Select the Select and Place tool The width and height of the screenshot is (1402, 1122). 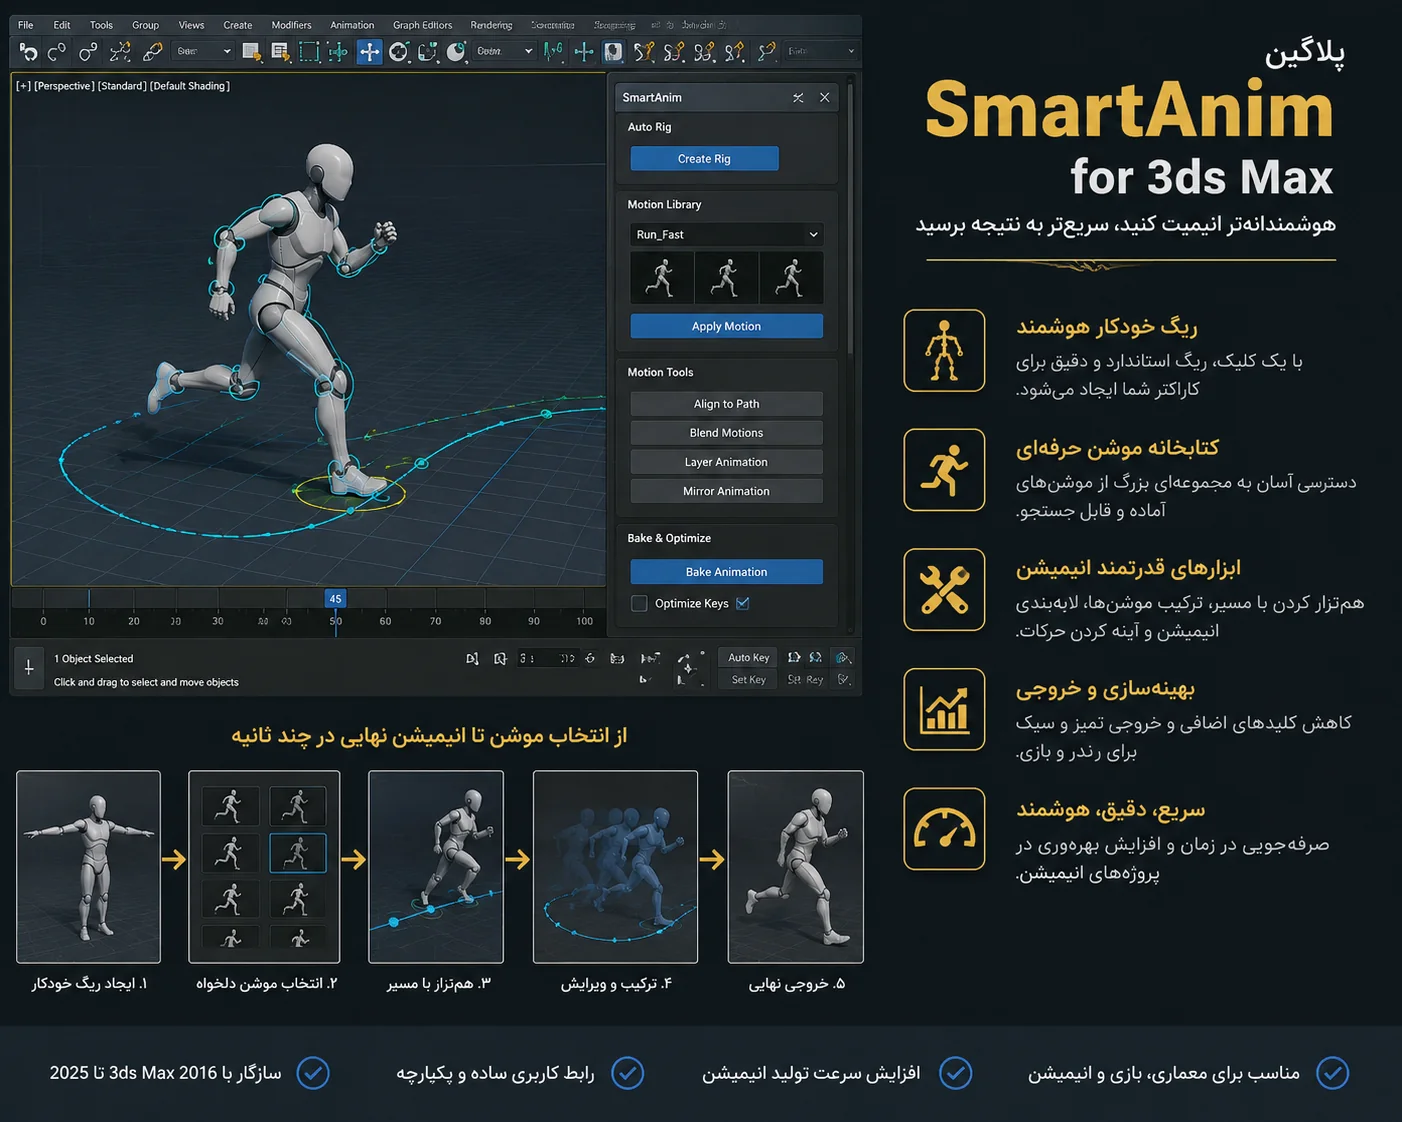click(x=456, y=52)
